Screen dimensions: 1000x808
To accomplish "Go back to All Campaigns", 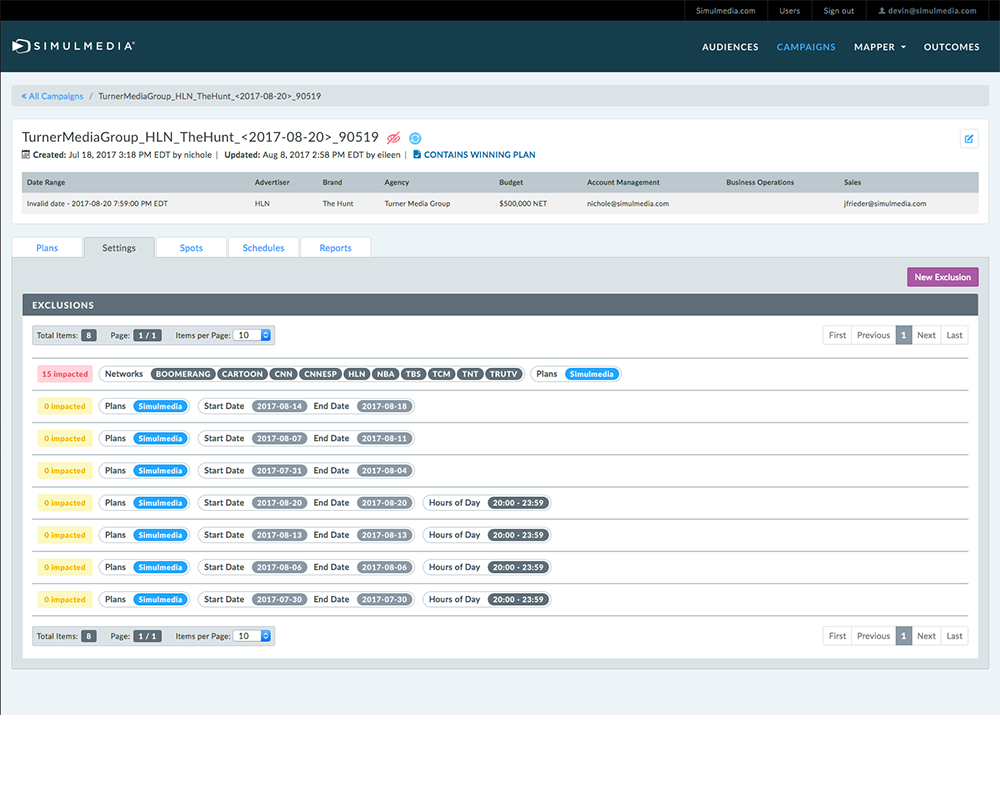I will (x=52, y=96).
